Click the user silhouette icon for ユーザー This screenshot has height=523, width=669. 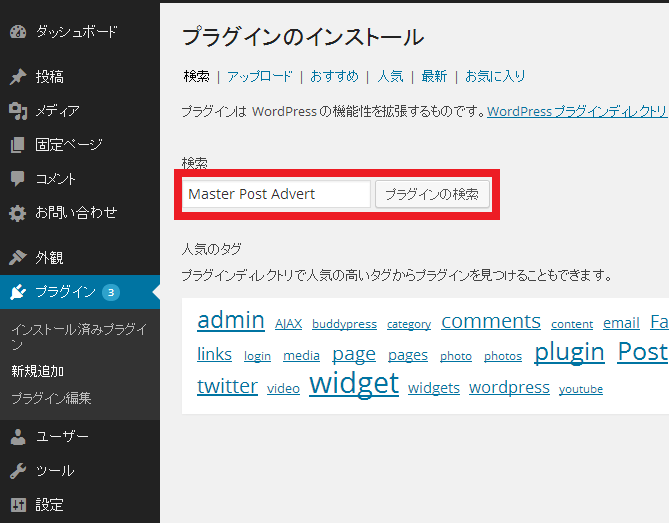(17, 437)
